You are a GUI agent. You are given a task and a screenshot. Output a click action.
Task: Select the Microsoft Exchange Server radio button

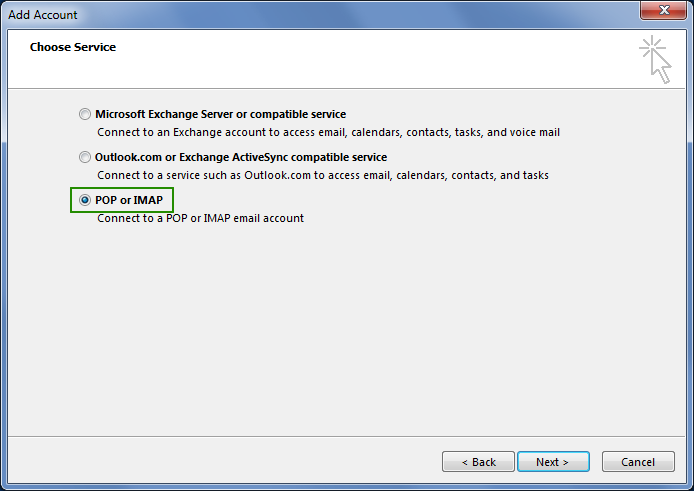pyautogui.click(x=85, y=114)
